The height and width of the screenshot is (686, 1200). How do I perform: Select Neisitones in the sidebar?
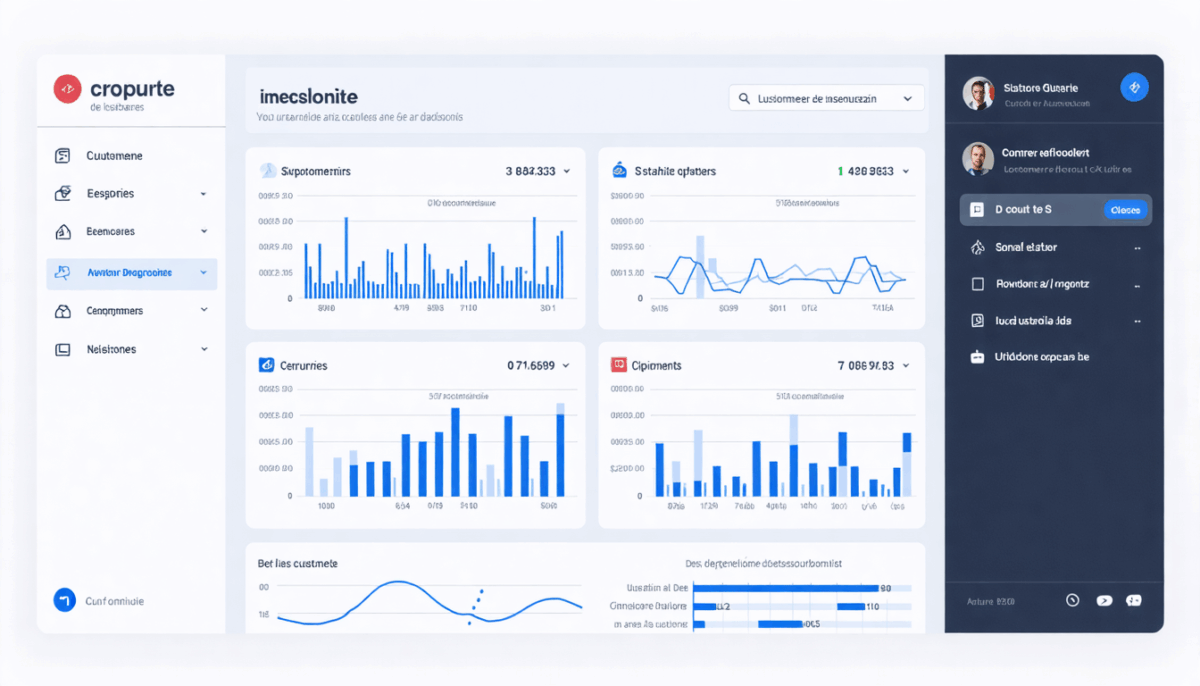click(x=111, y=349)
